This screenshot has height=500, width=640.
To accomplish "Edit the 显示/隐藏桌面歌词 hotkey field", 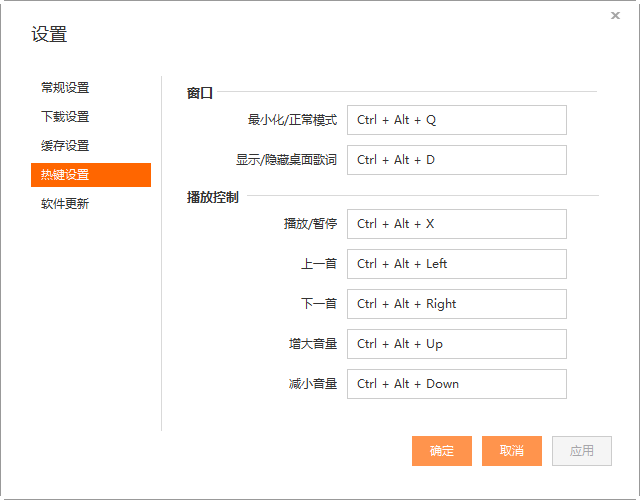I will (456, 160).
